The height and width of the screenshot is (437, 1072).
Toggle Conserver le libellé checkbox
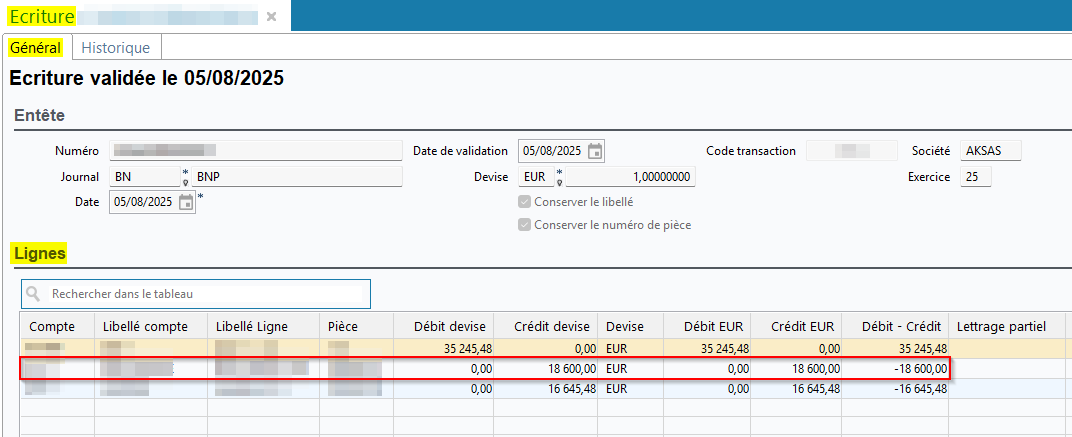pyautogui.click(x=525, y=202)
